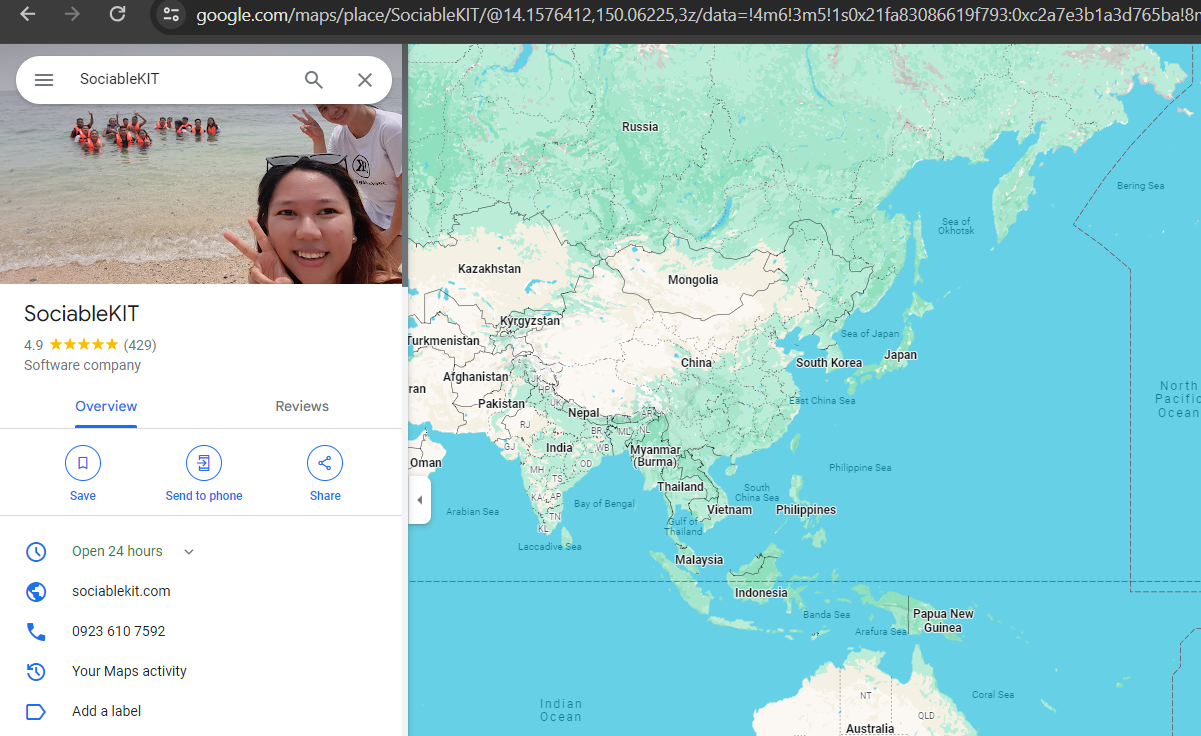Click the India label on map

click(559, 448)
